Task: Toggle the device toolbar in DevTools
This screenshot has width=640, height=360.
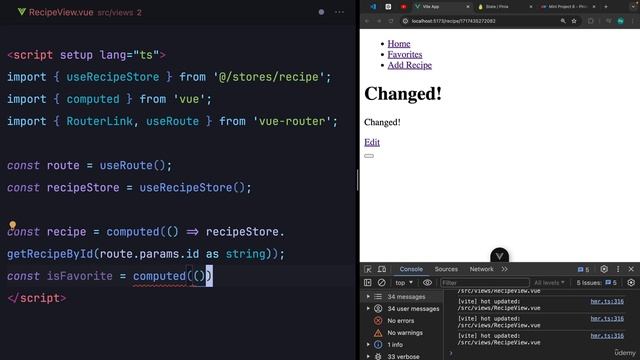Action: [x=382, y=269]
